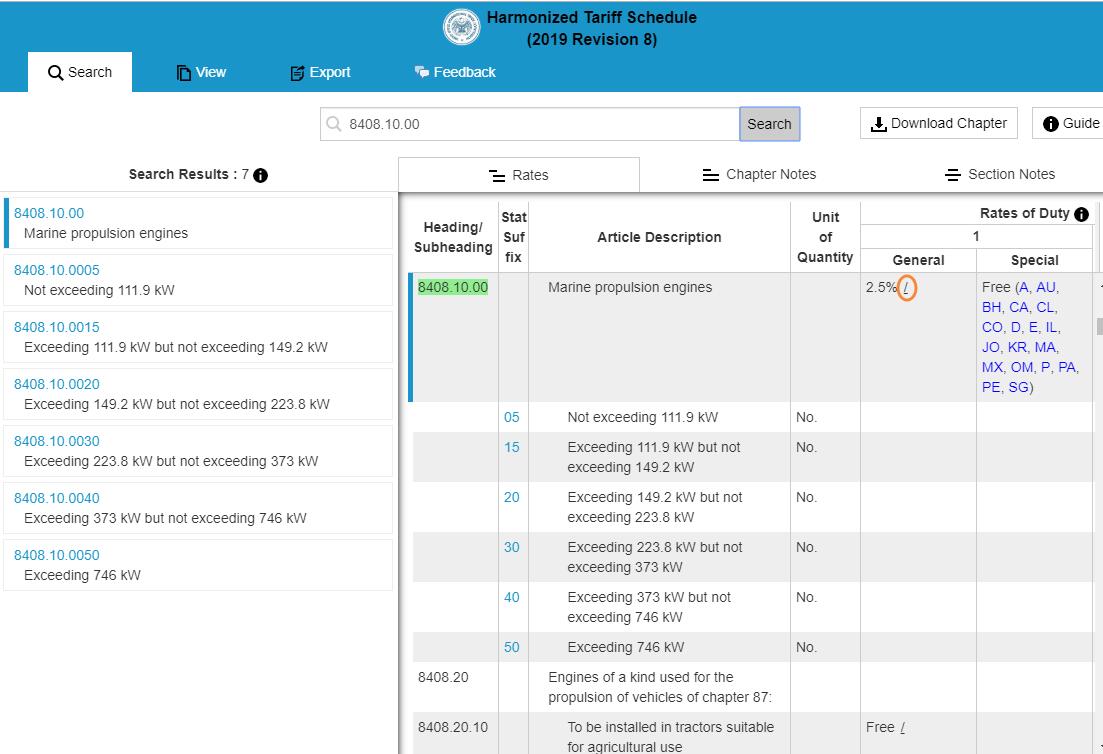This screenshot has height=754, width=1103.
Task: Click special program code AU link
Action: pyautogui.click(x=1045, y=287)
